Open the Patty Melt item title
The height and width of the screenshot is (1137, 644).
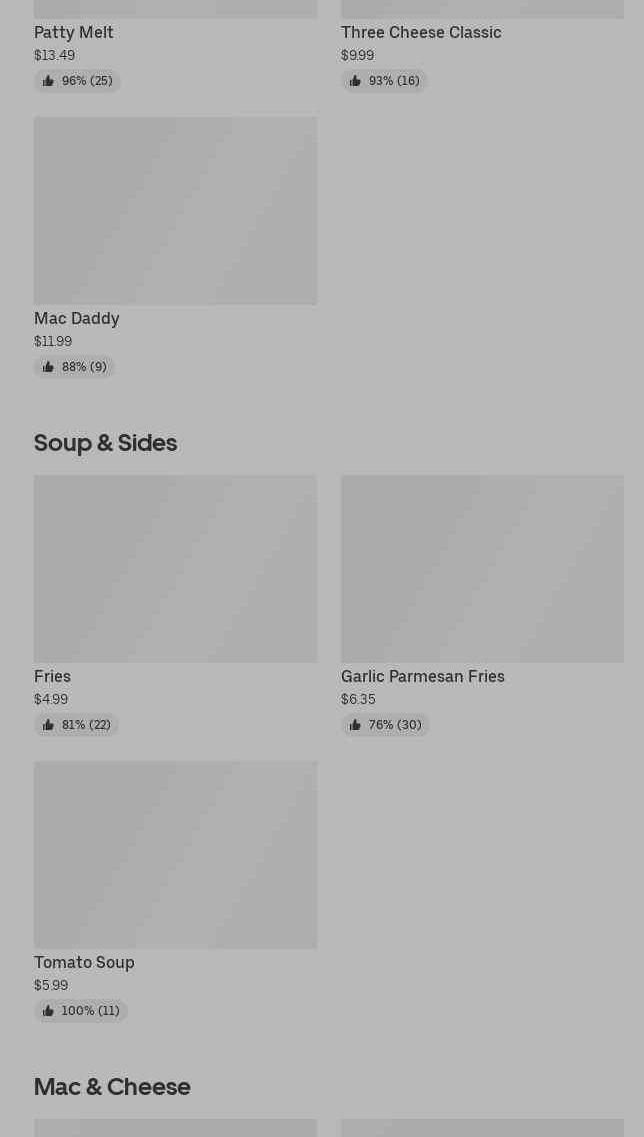(x=74, y=32)
